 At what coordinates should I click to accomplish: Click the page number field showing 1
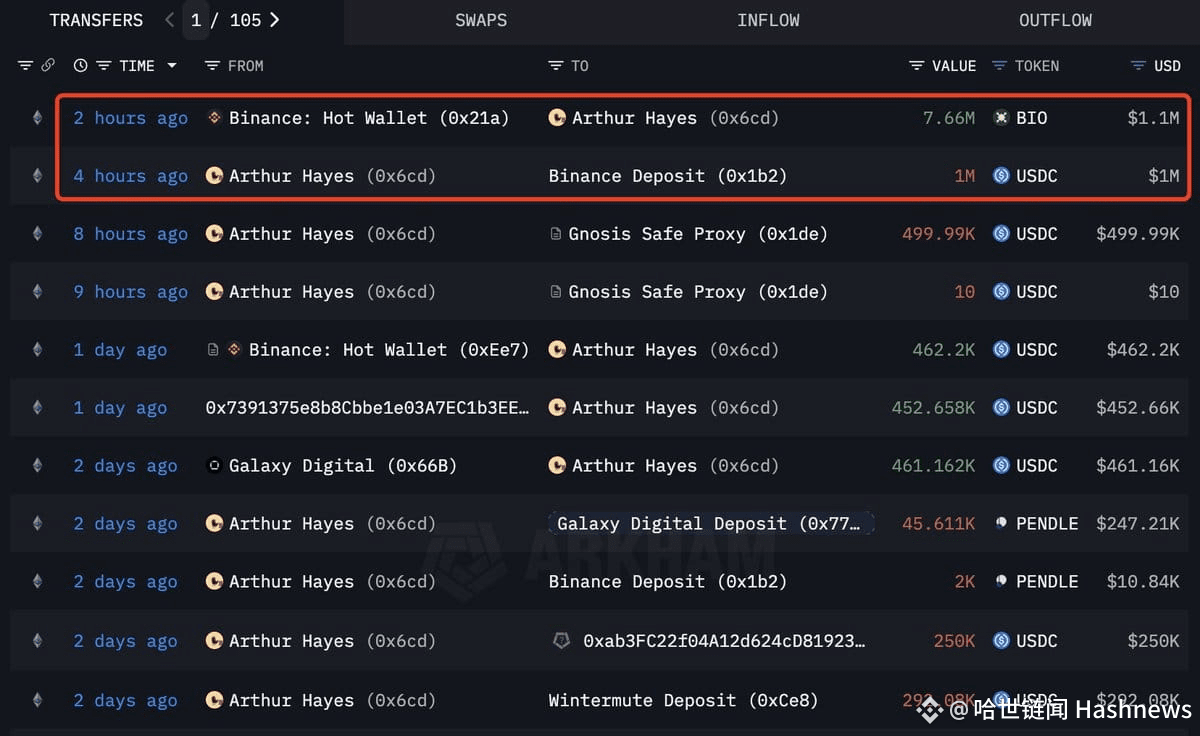click(x=196, y=20)
